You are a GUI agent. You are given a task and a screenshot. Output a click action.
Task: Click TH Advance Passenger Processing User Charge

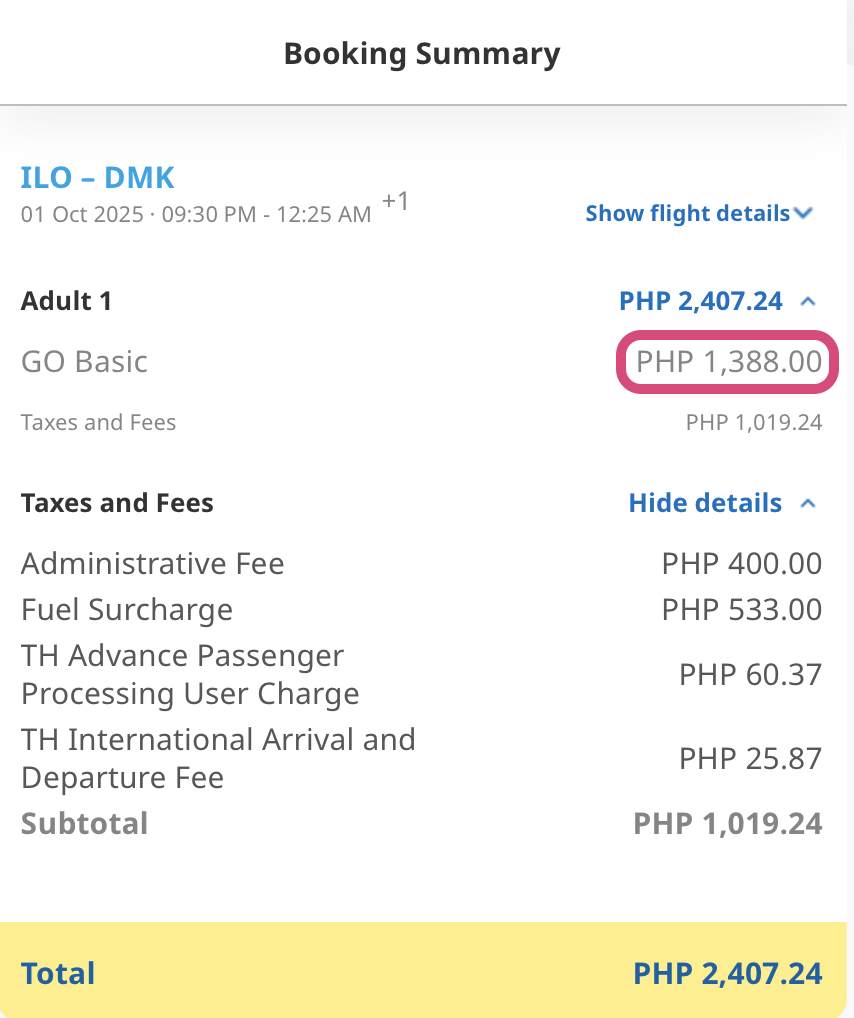coord(190,675)
